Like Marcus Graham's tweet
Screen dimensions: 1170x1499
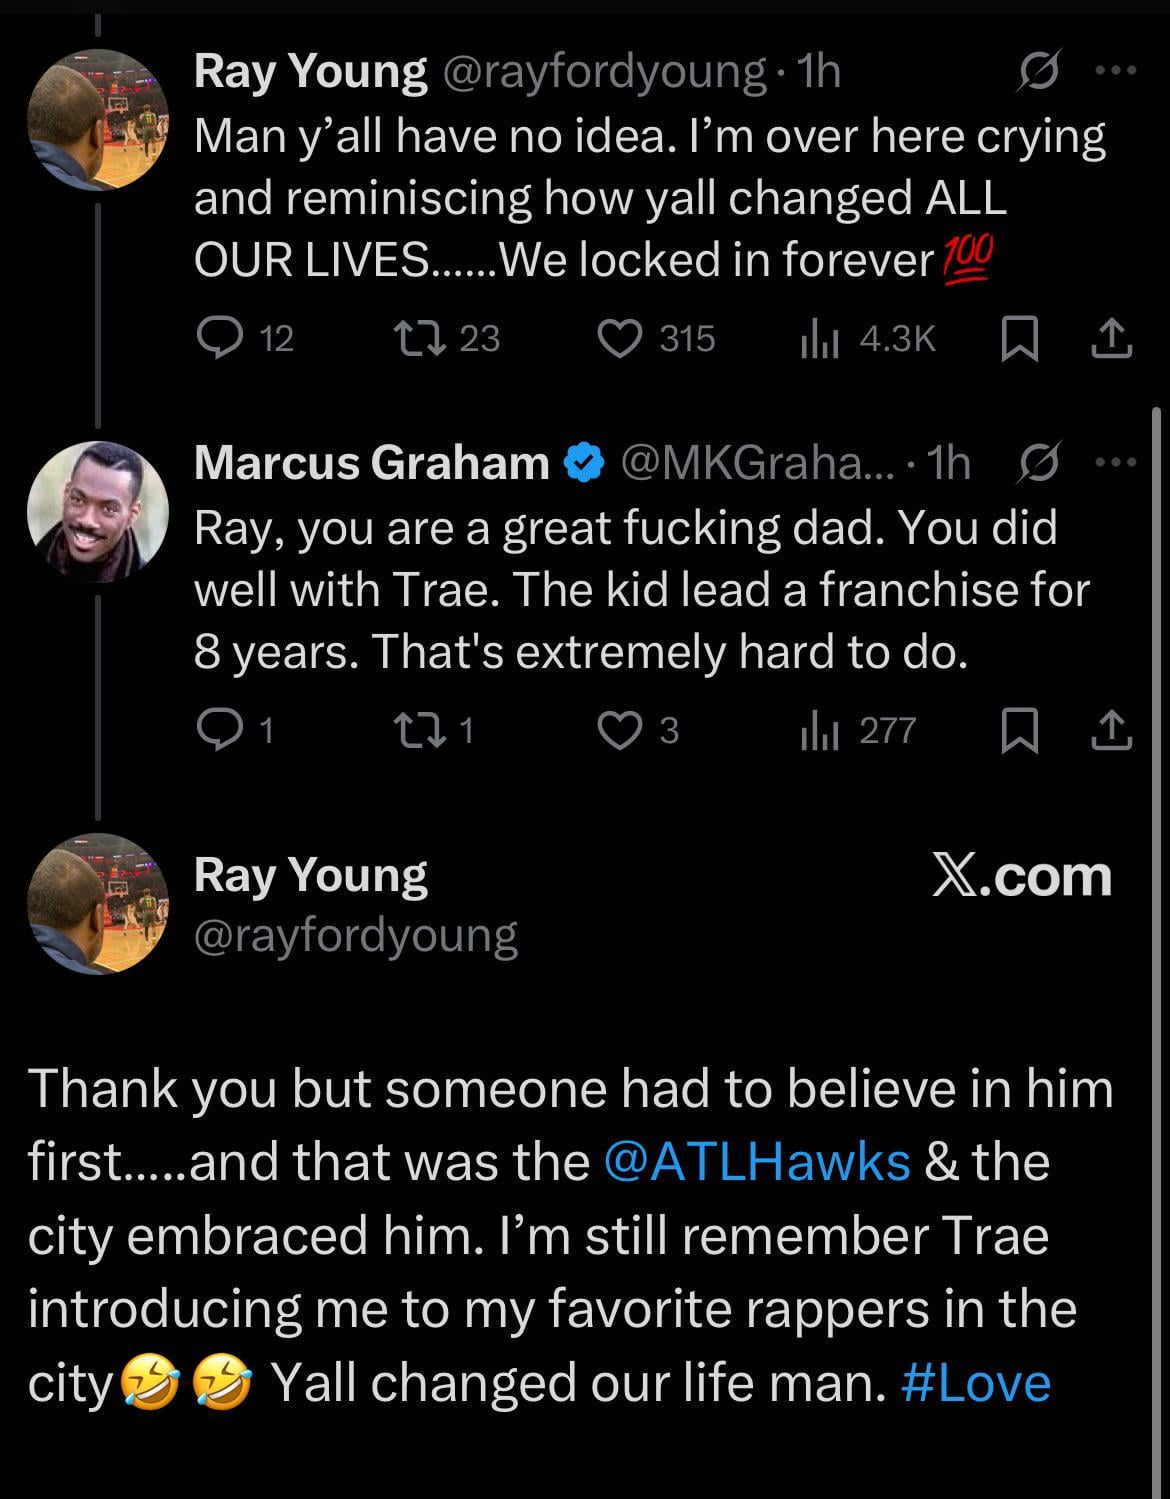tap(620, 731)
